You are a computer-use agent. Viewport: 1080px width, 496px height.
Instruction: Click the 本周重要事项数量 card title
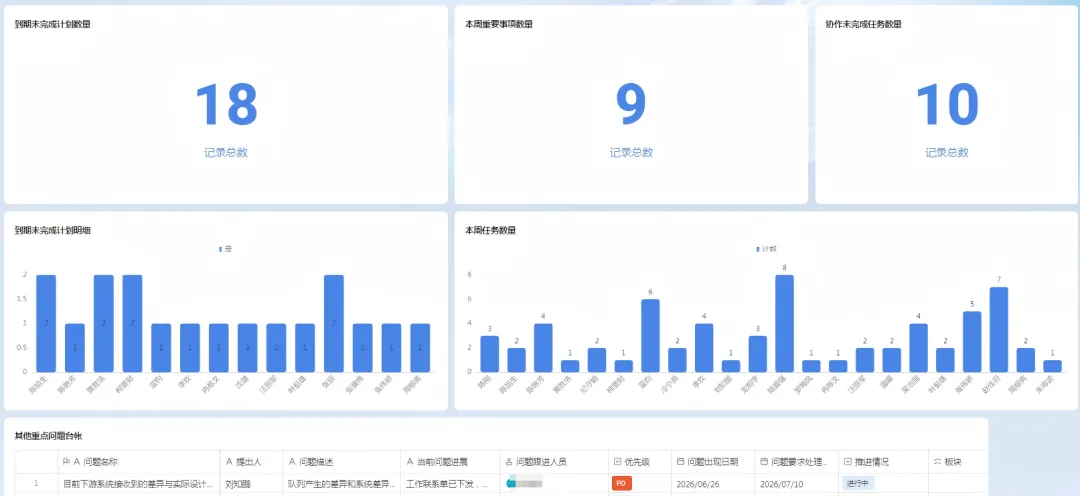(x=499, y=24)
